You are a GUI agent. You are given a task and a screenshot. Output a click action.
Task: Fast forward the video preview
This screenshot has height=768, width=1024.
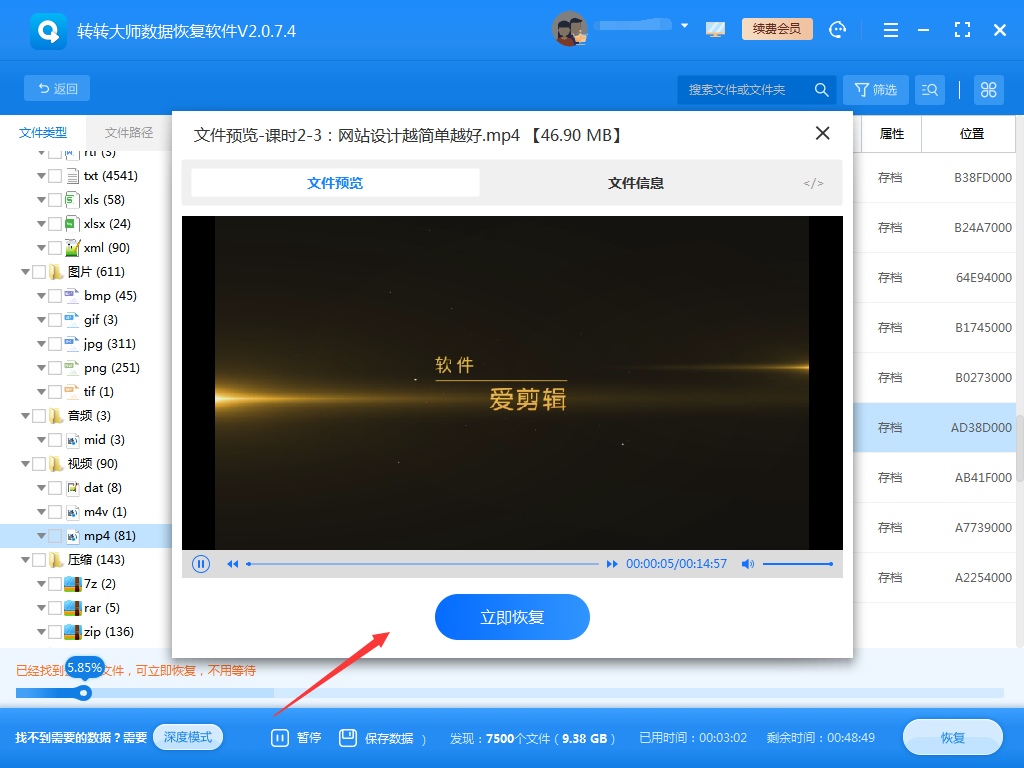tap(612, 564)
